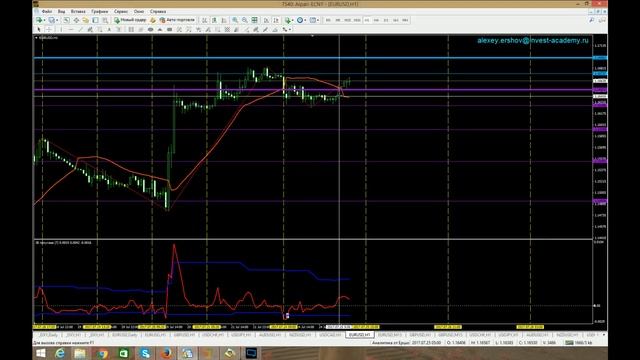This screenshot has height=360, width=640.
Task: Select the Horizontal Line drawing tool
Action: click(71, 29)
